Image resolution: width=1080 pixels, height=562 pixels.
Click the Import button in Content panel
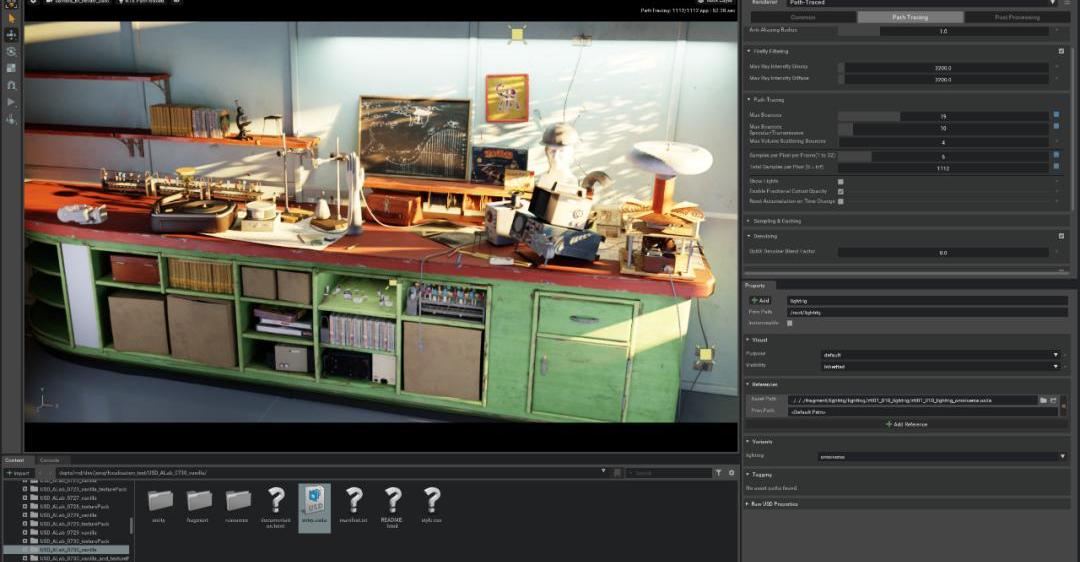[17, 472]
